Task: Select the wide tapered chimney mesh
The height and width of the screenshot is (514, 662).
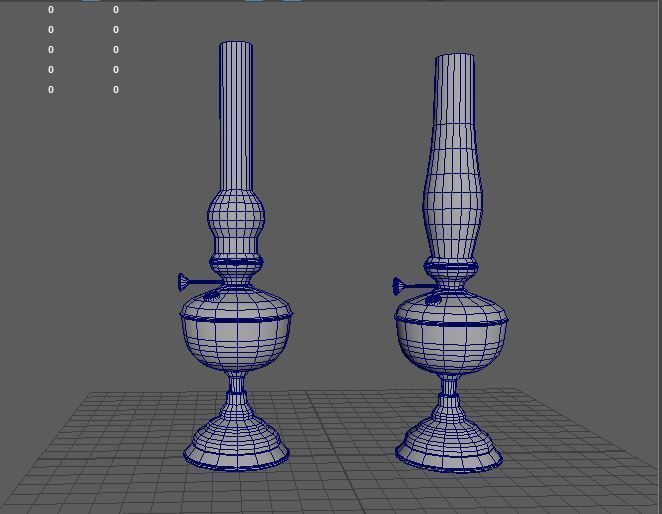Action: tap(453, 156)
